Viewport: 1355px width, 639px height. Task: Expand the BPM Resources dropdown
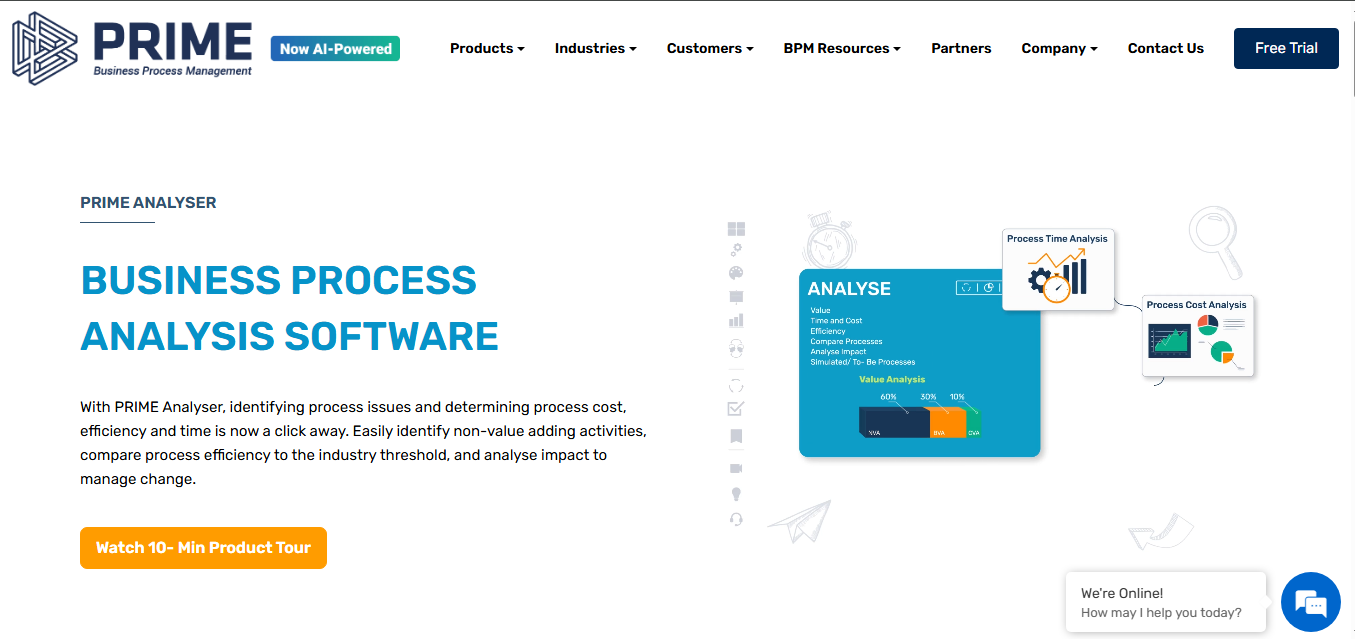tap(841, 48)
